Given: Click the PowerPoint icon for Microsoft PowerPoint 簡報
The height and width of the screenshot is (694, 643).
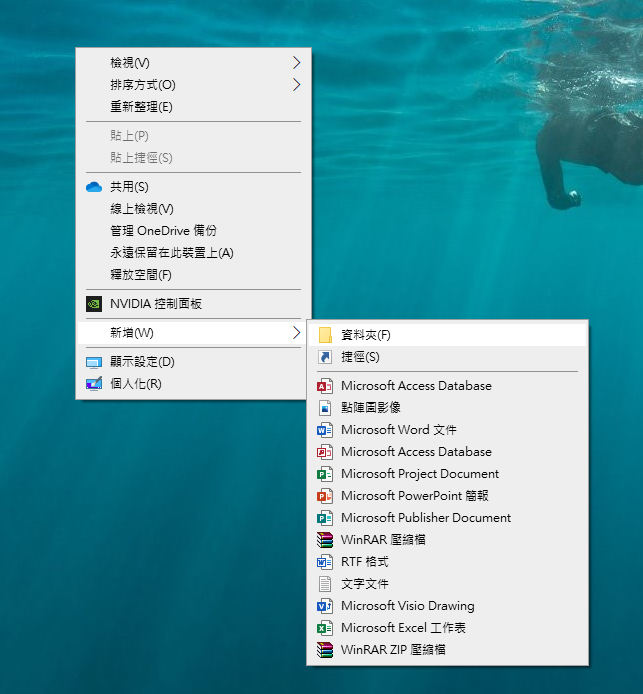Looking at the screenshot, I should 325,496.
